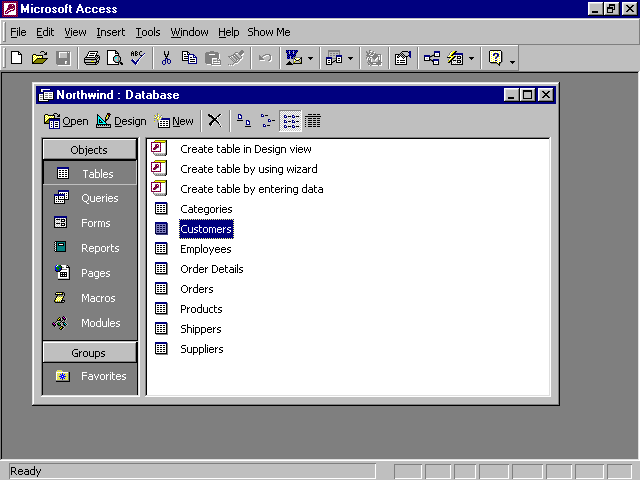This screenshot has height=480, width=640.
Task: Run Spelling check ABC icon
Action: 138,58
